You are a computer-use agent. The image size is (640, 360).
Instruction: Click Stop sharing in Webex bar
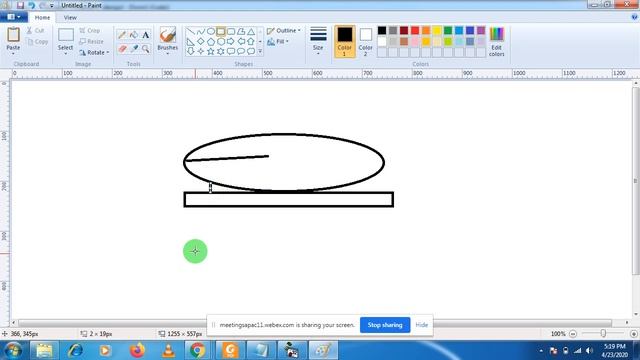point(385,325)
